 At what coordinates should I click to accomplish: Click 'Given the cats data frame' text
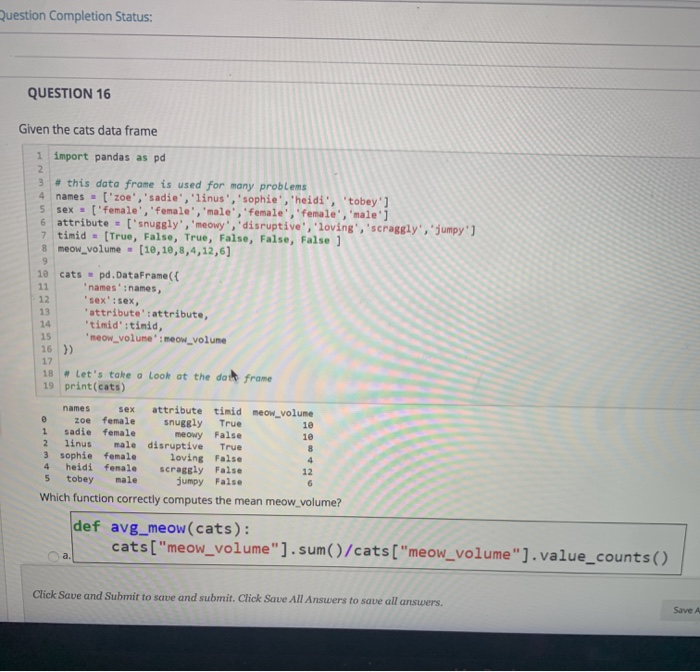pos(88,130)
